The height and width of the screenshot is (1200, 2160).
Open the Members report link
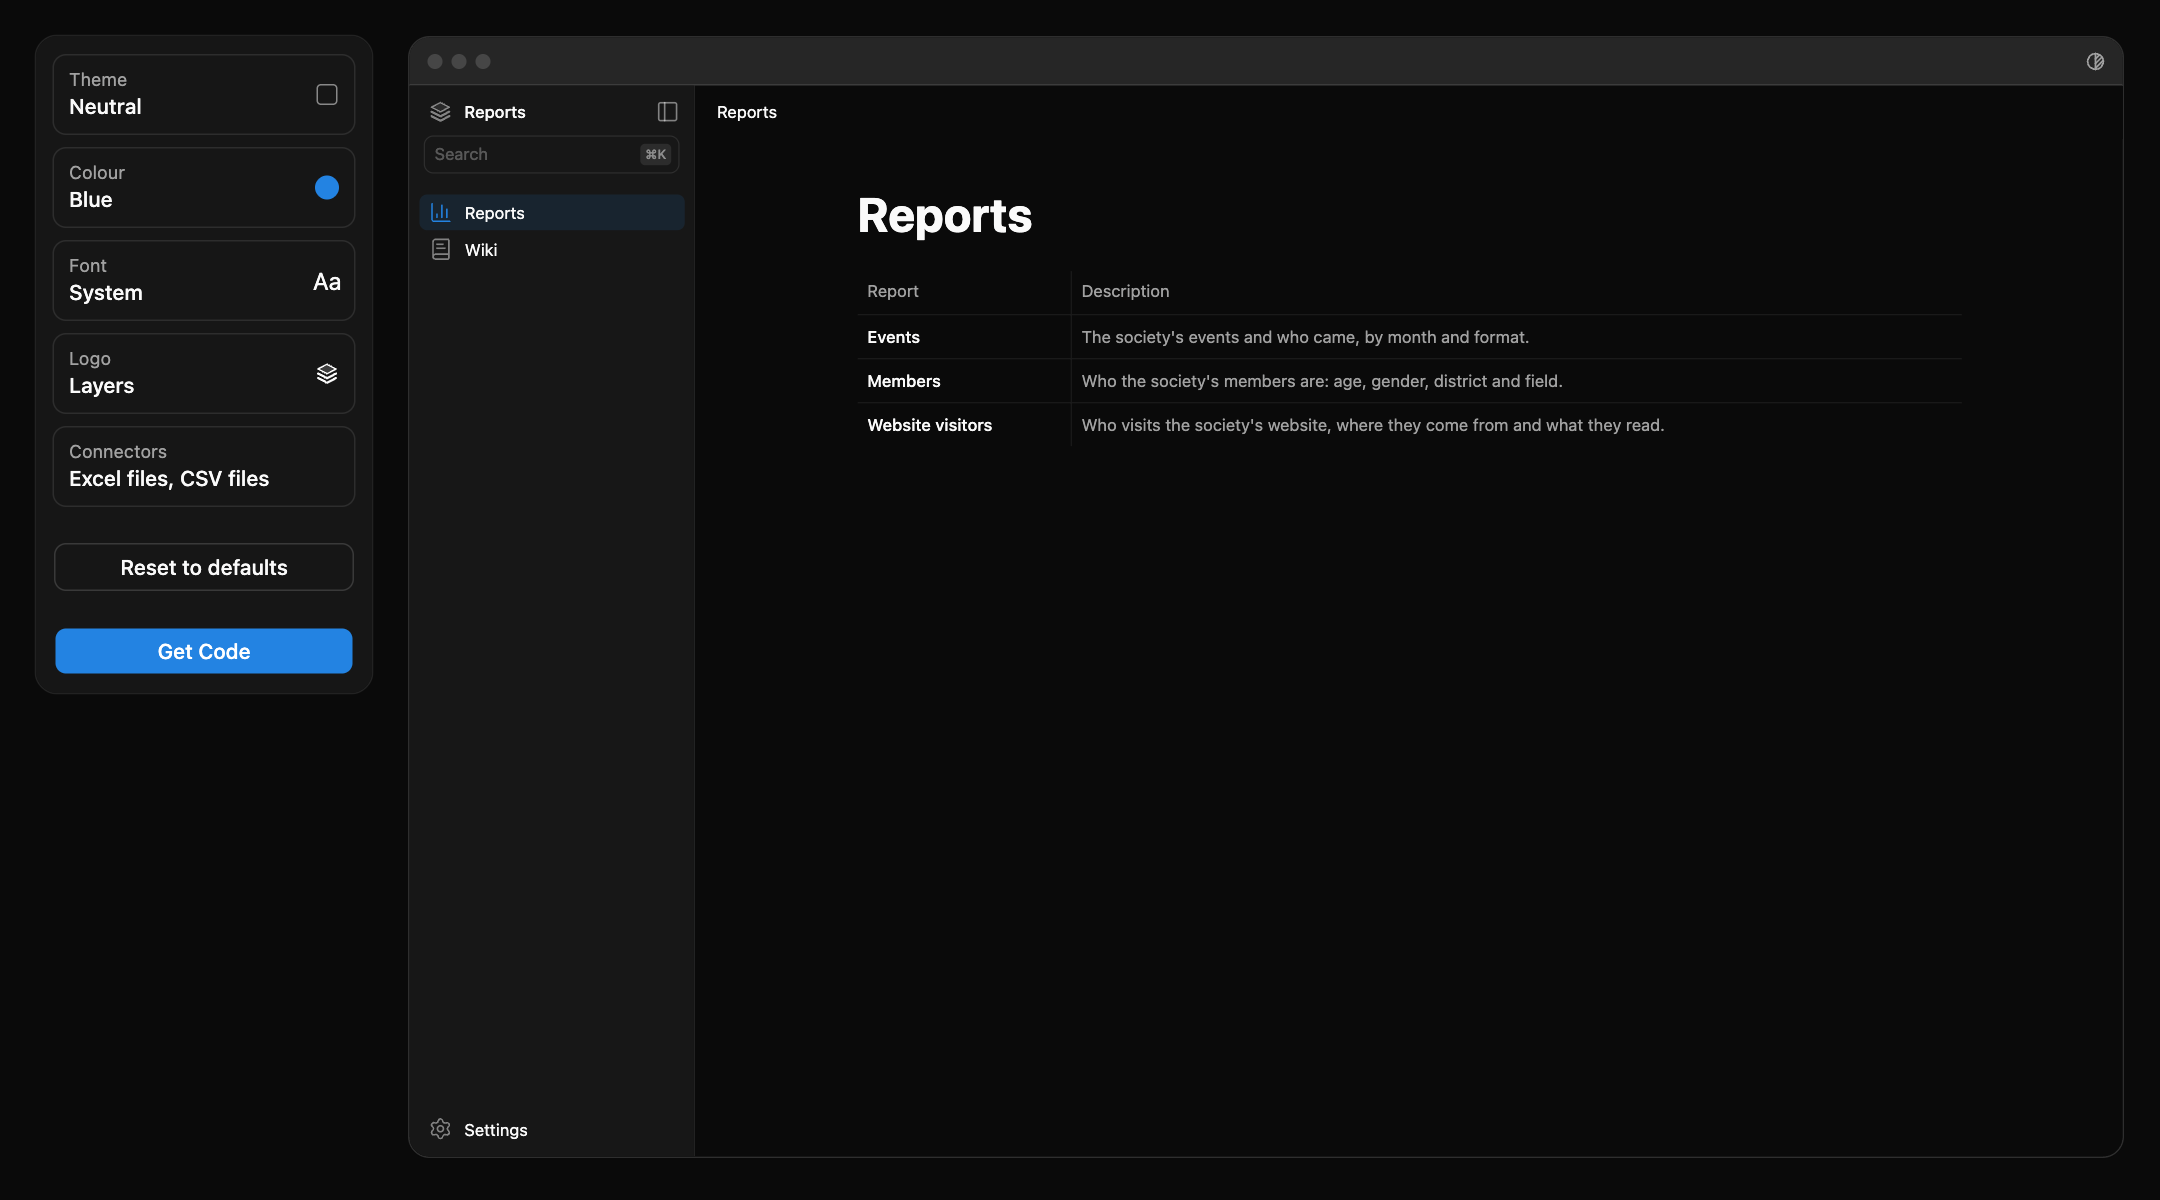coord(904,381)
